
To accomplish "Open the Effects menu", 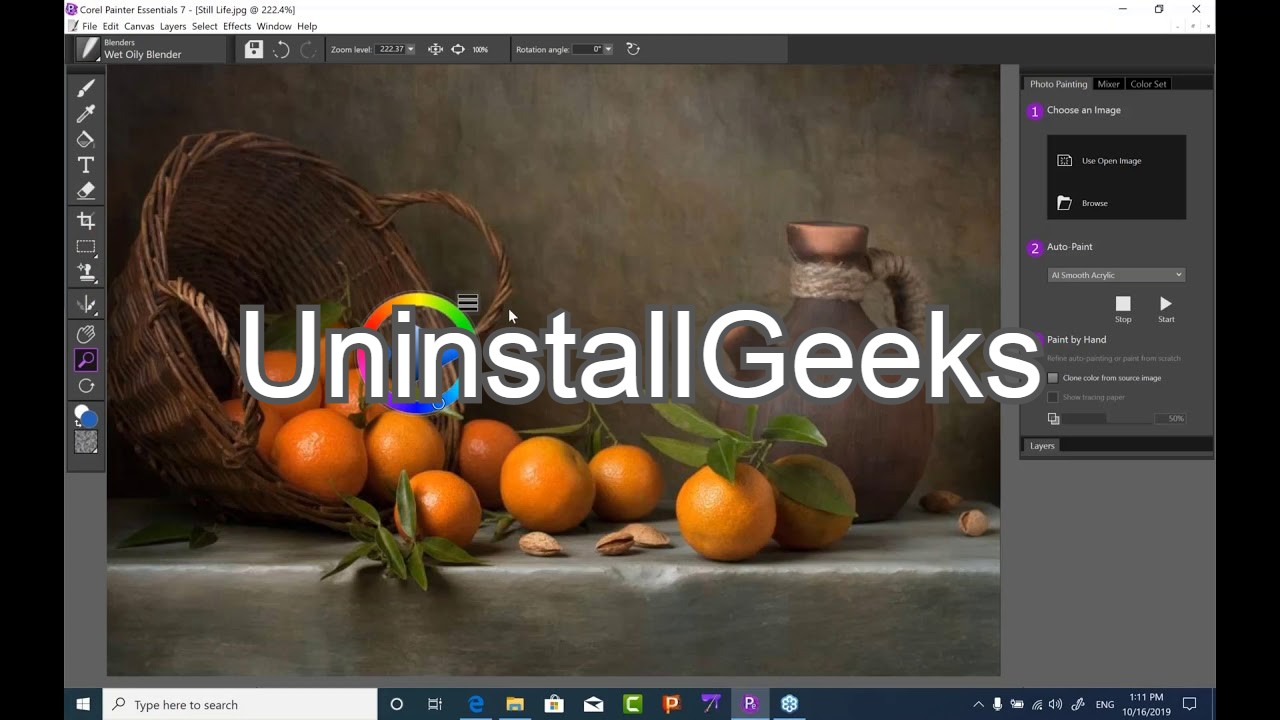I will [x=237, y=26].
